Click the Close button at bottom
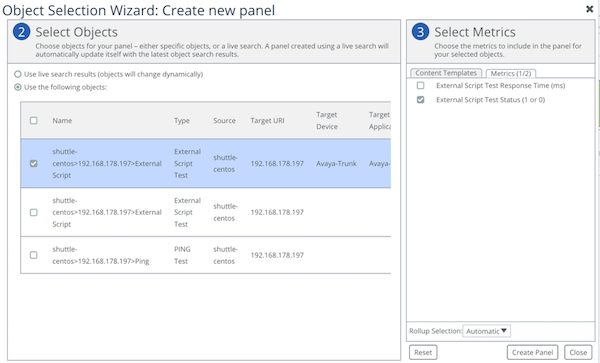Image resolution: width=600 pixels, height=363 pixels. pos(578,353)
